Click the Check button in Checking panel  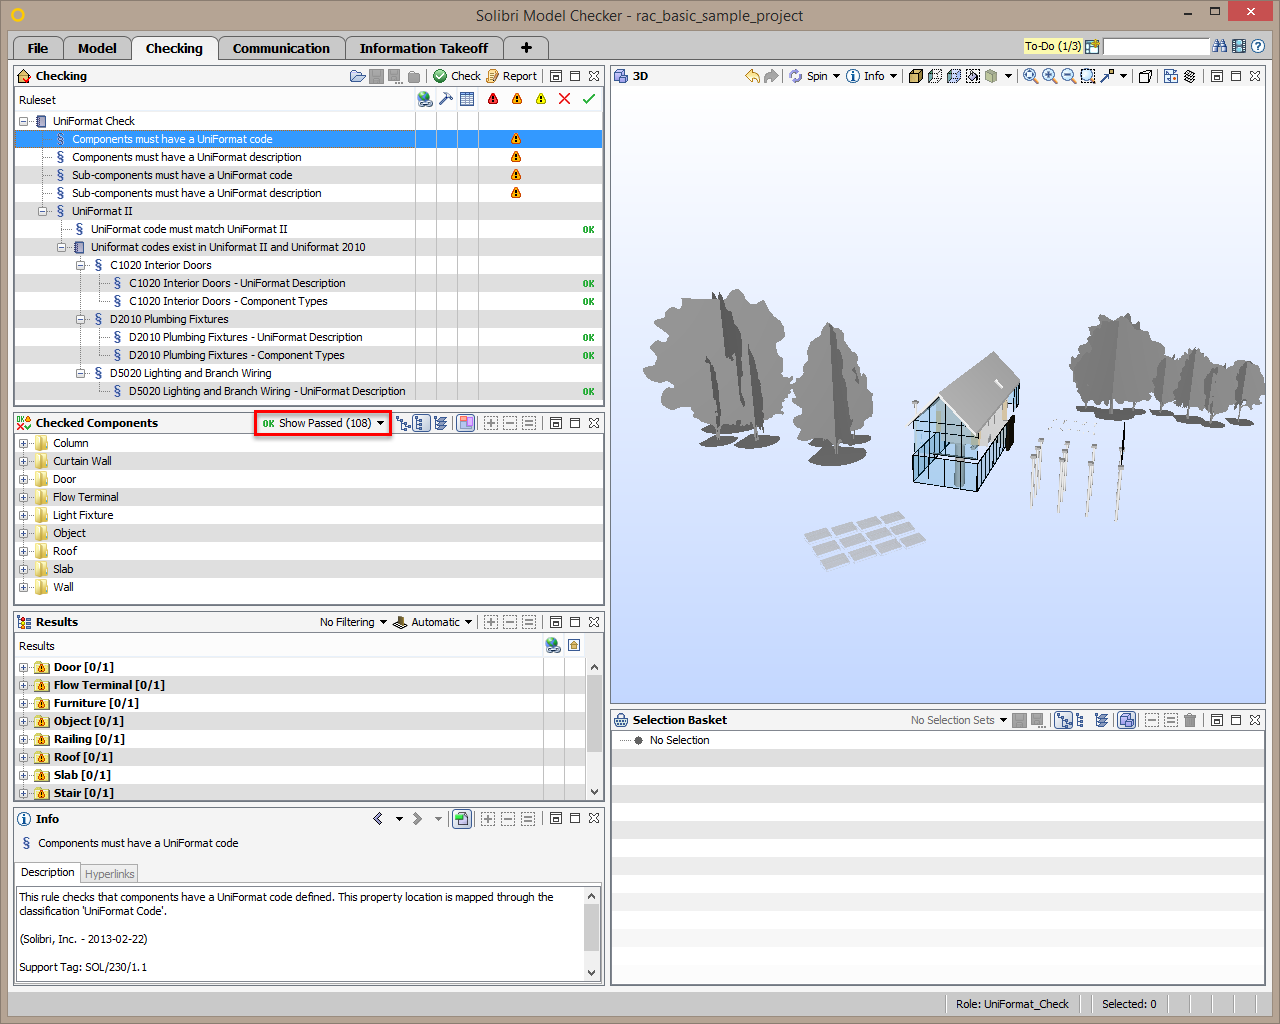click(456, 76)
